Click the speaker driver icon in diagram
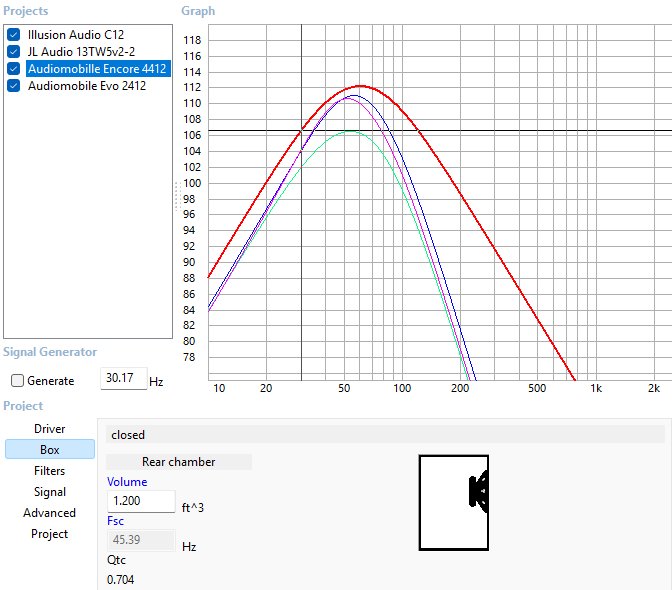 pyautogui.click(x=479, y=491)
